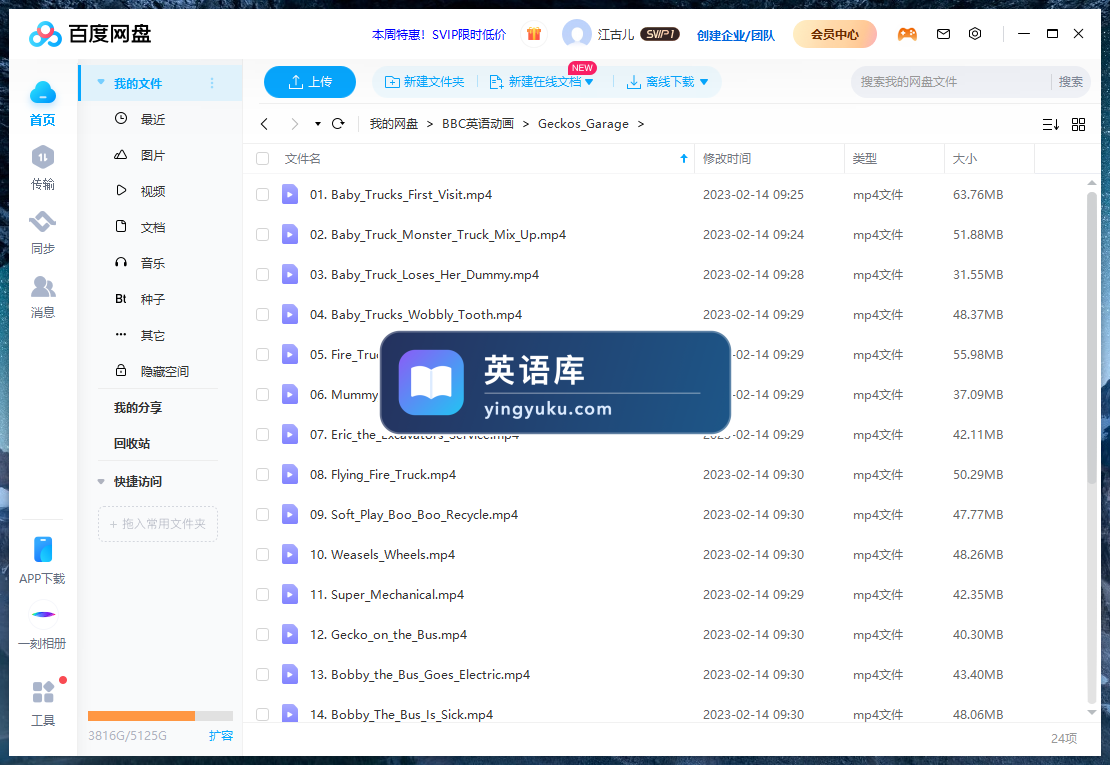Check the box for 02. Baby_Truck_Monster_Truck_Mix_Up.mp4

pos(263,234)
